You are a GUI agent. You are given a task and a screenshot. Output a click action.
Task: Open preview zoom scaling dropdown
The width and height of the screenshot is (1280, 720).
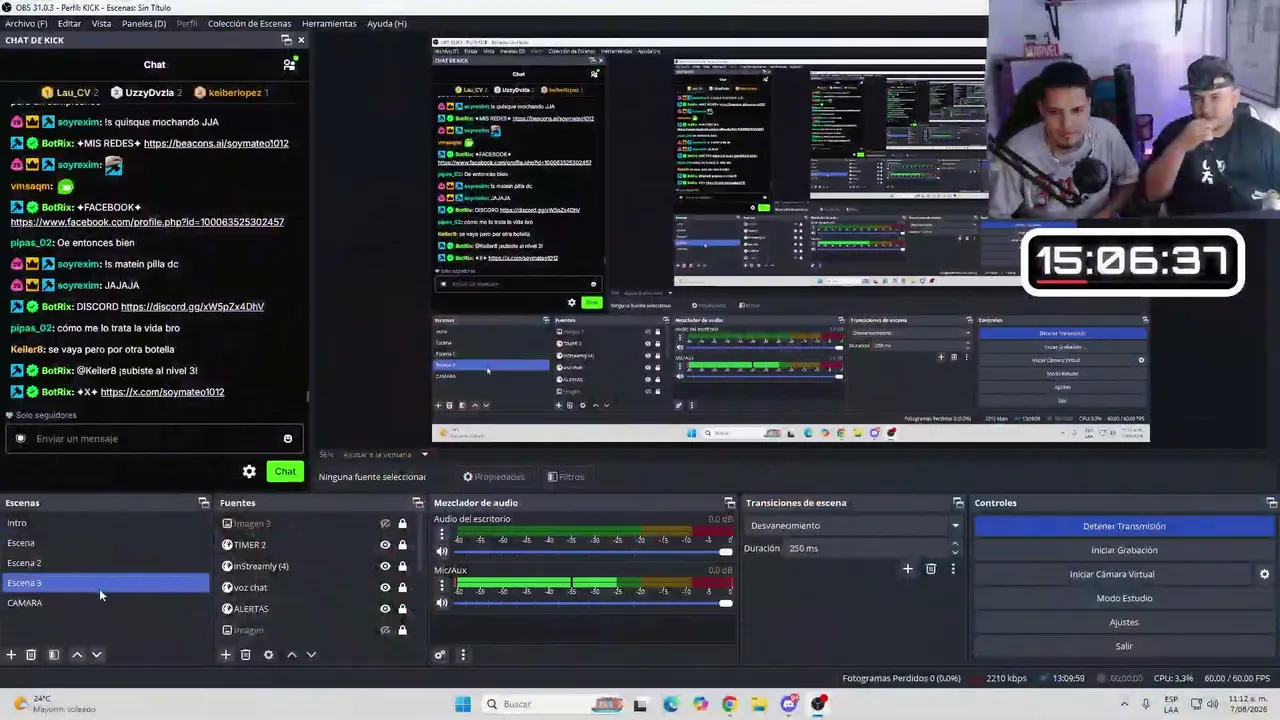pyautogui.click(x=374, y=454)
